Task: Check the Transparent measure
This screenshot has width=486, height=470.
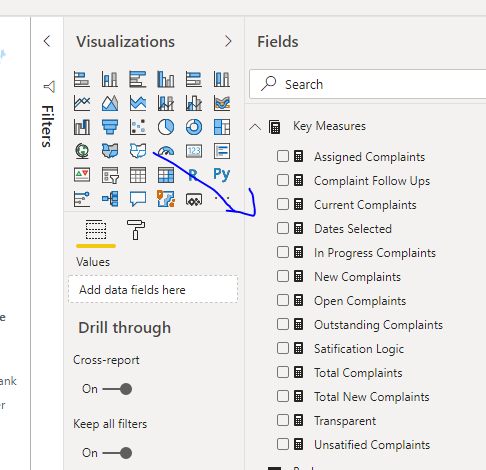Action: coord(283,420)
